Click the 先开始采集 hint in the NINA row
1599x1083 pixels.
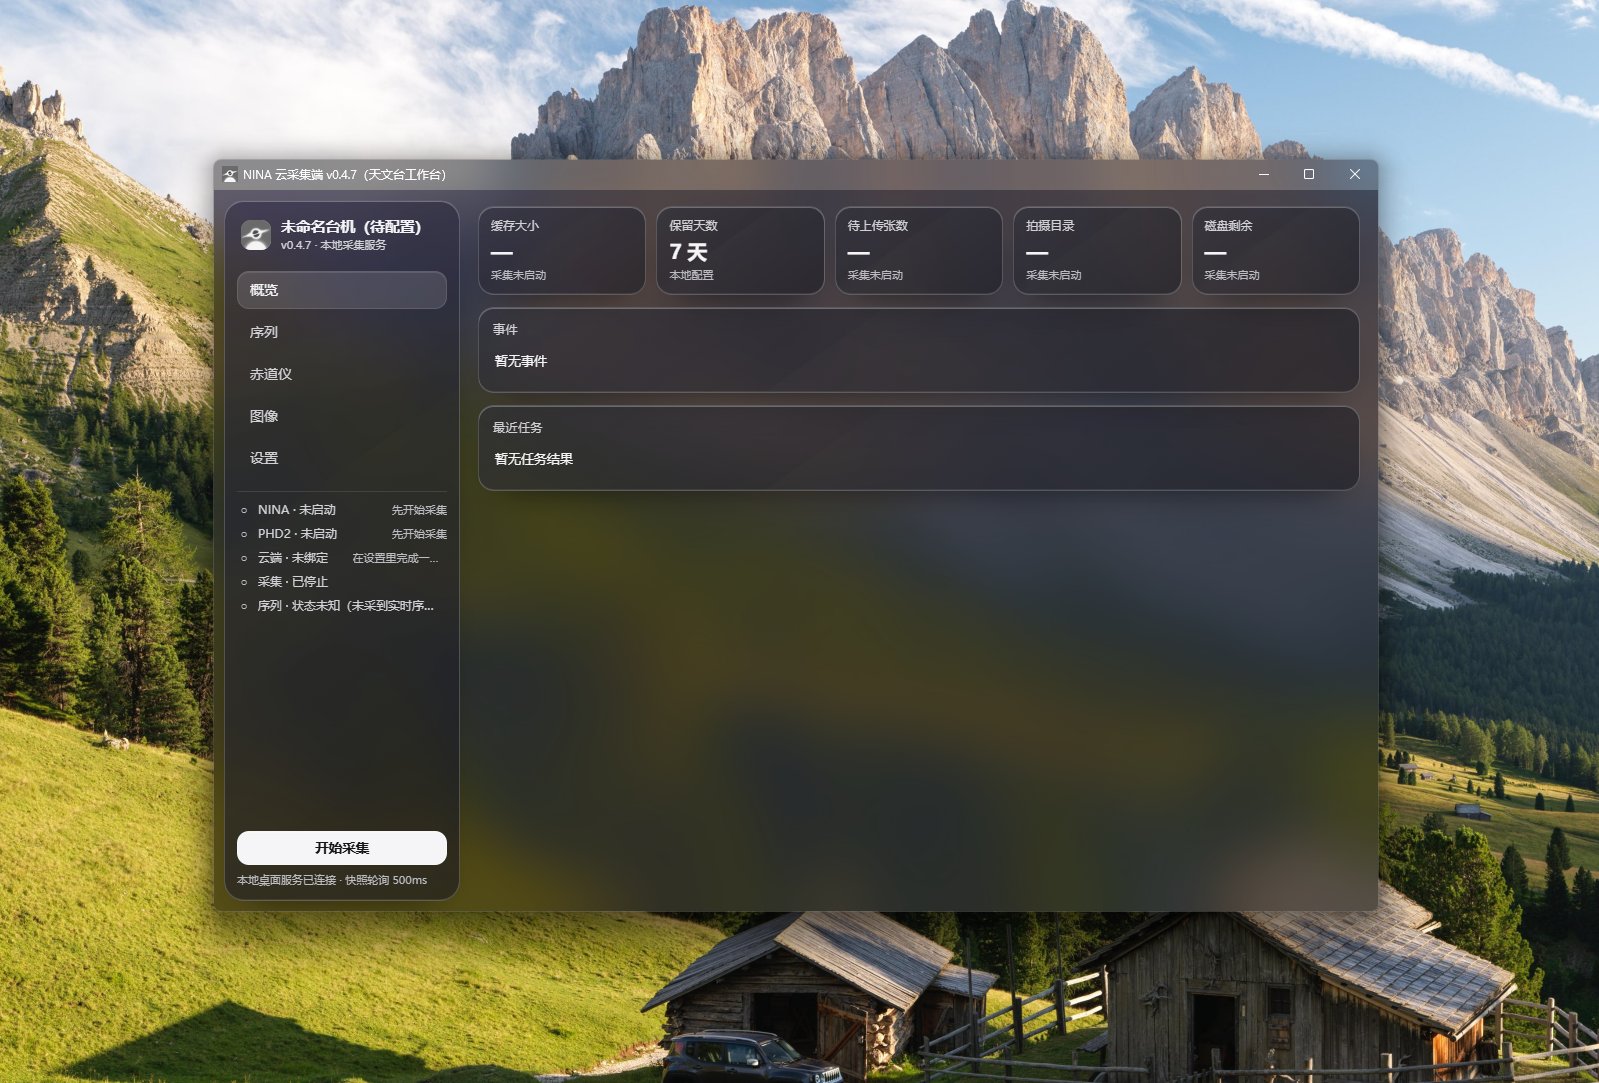(419, 510)
